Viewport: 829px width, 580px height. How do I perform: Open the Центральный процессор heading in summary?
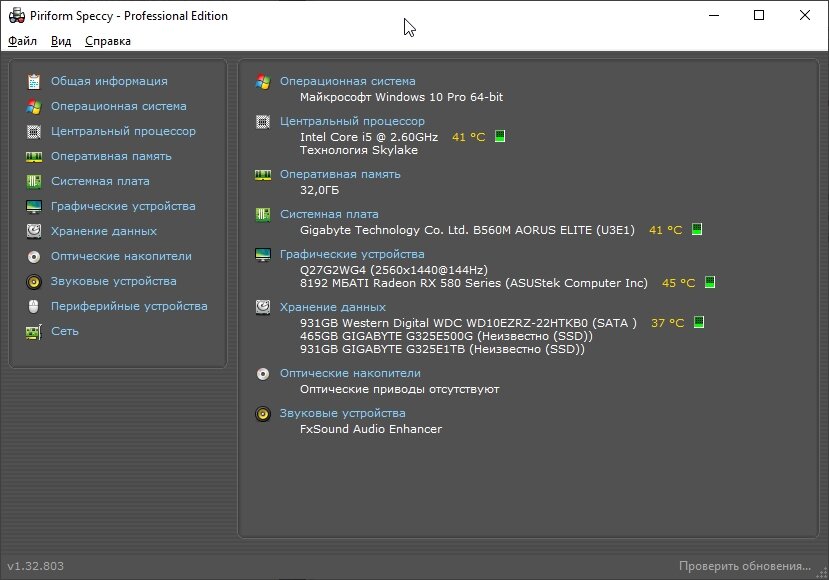click(352, 121)
